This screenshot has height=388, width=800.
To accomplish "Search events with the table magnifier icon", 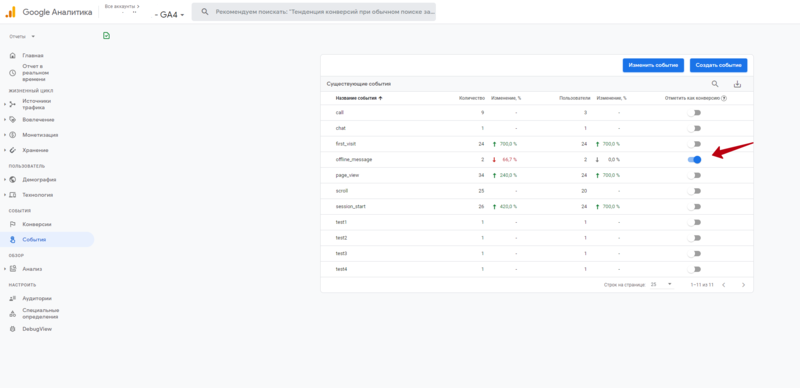I will pyautogui.click(x=715, y=84).
